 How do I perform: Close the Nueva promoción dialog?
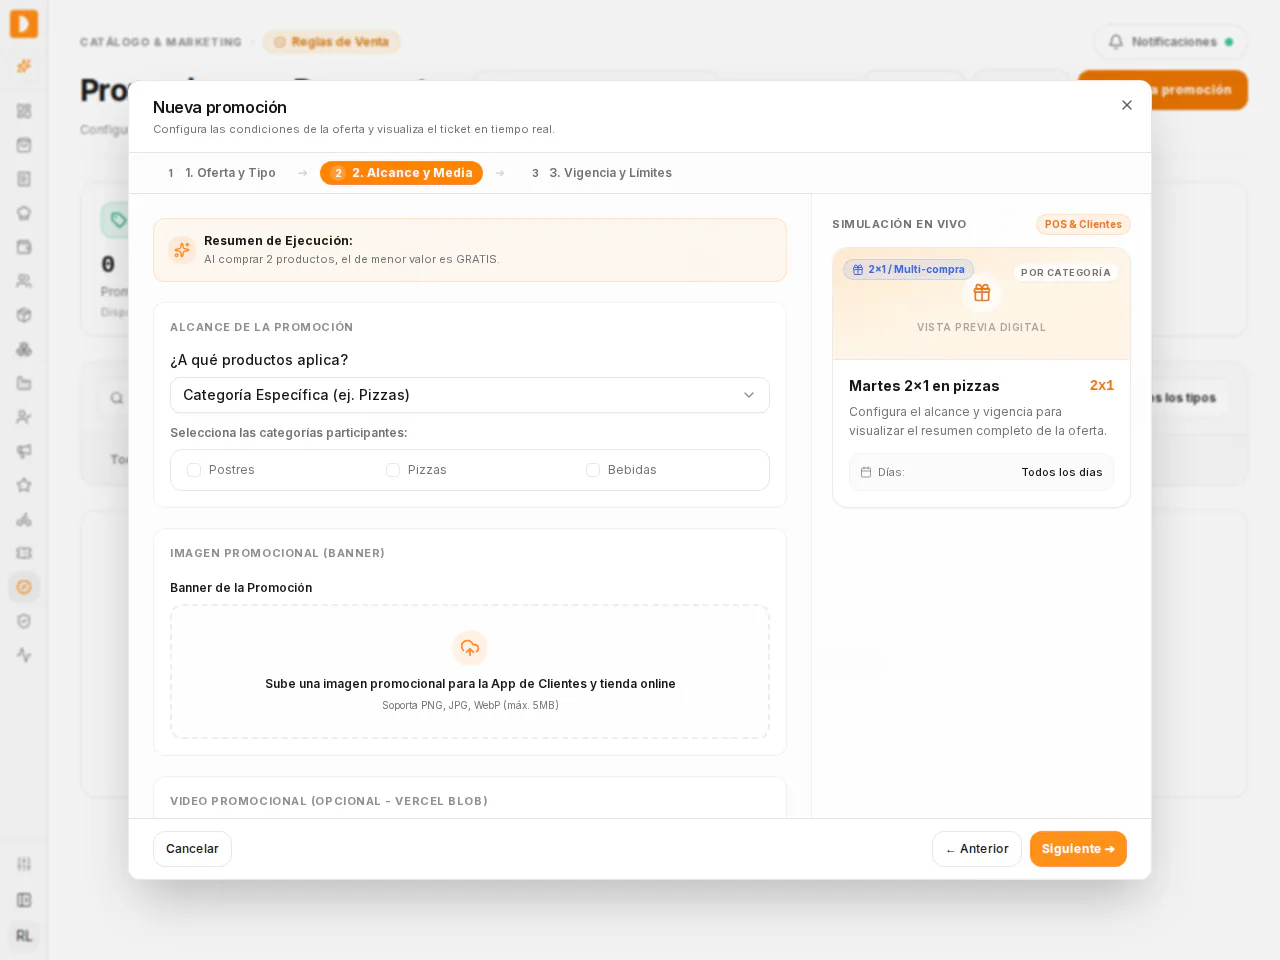click(1127, 105)
